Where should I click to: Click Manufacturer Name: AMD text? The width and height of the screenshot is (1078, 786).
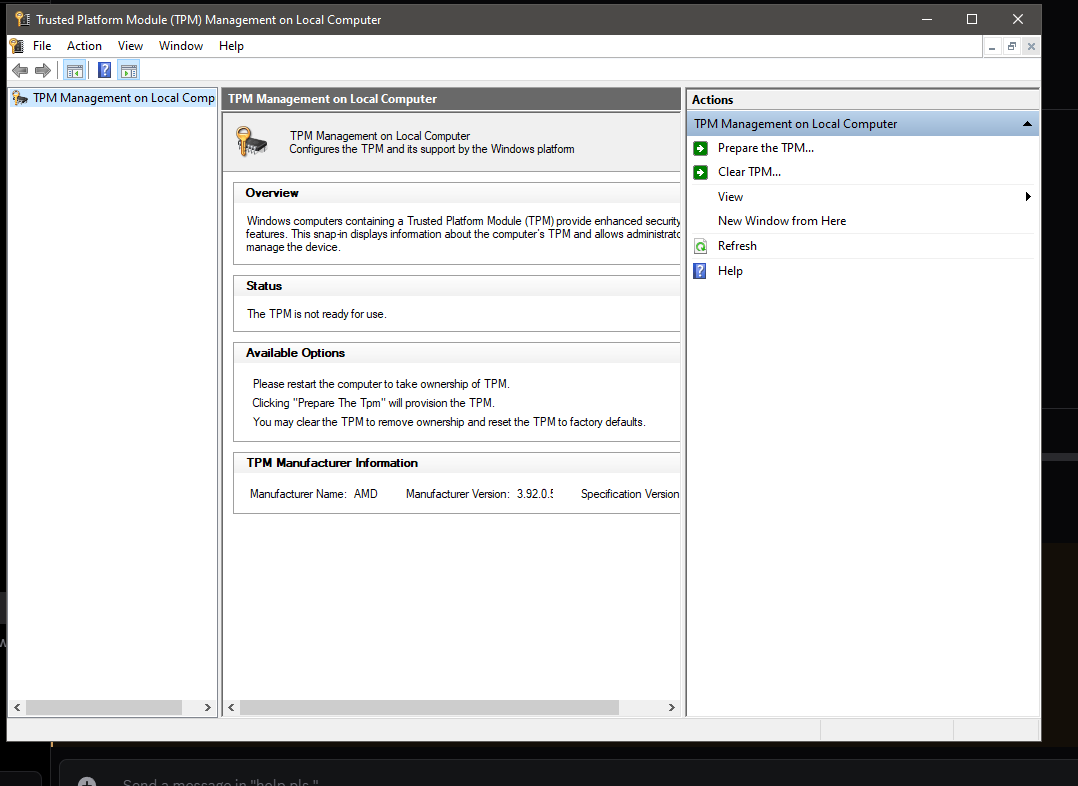click(x=314, y=494)
